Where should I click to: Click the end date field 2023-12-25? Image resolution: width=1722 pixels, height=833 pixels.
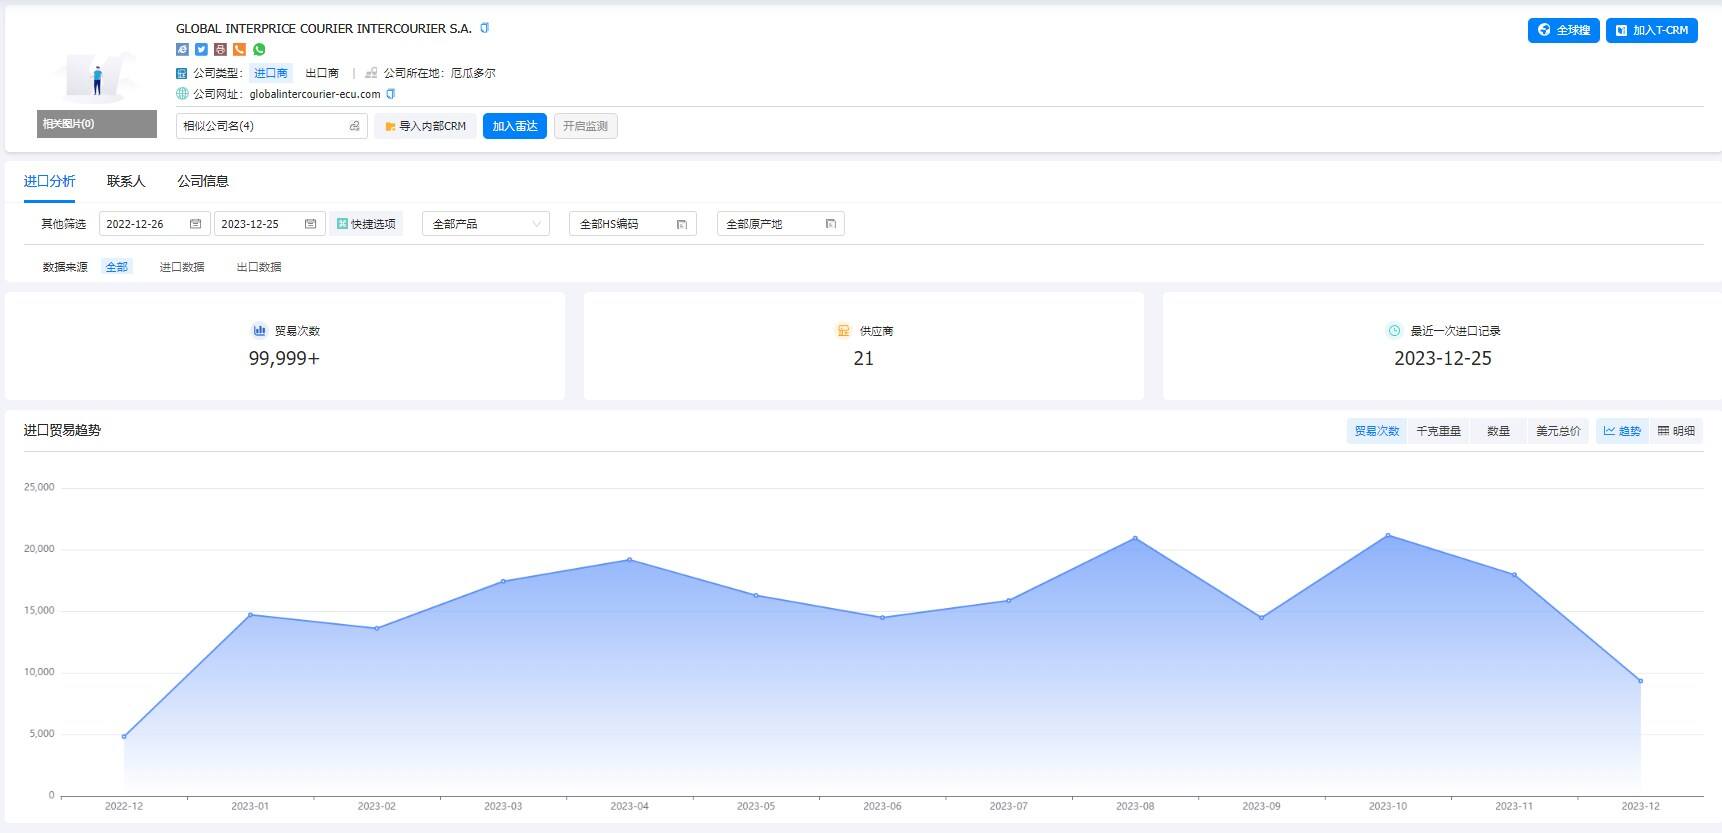269,224
